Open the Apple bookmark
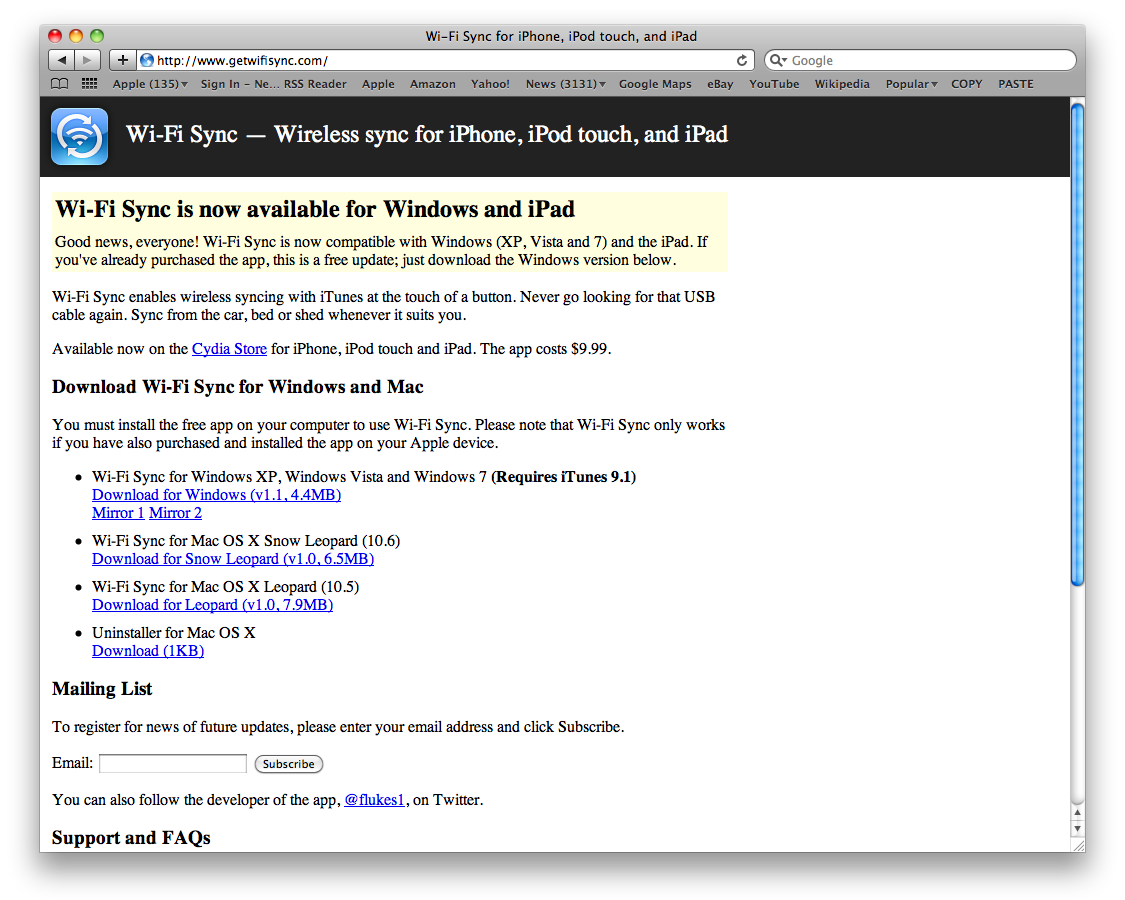 (x=378, y=84)
